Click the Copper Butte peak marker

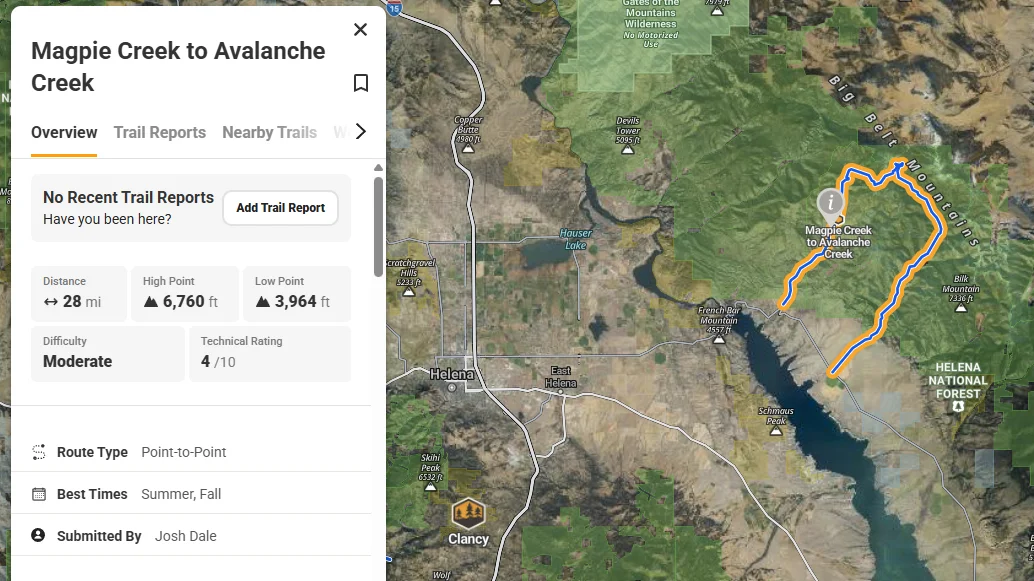pyautogui.click(x=468, y=148)
